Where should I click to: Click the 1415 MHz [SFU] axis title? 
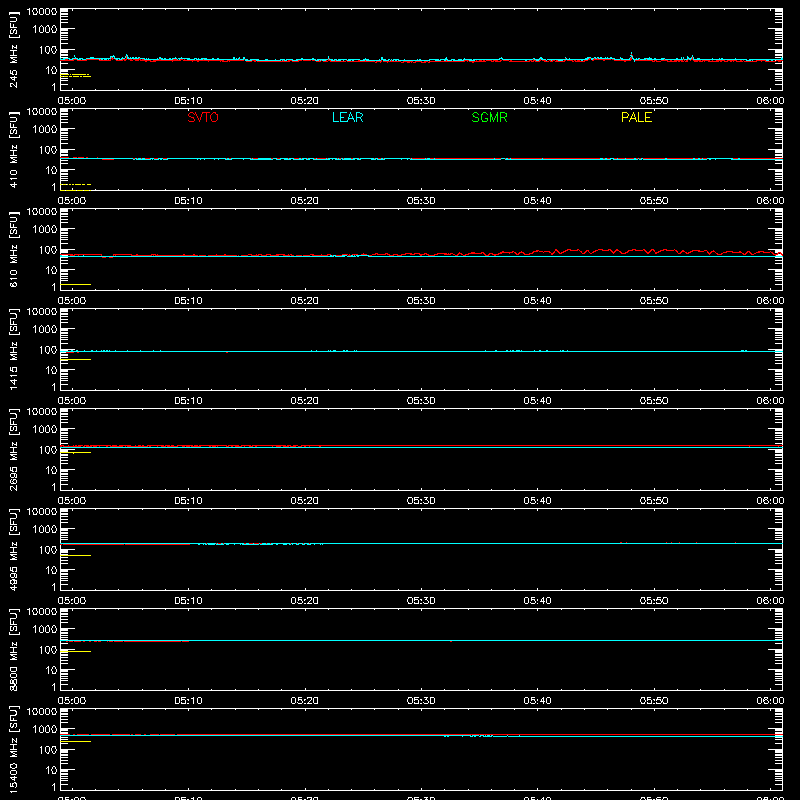(x=13, y=349)
